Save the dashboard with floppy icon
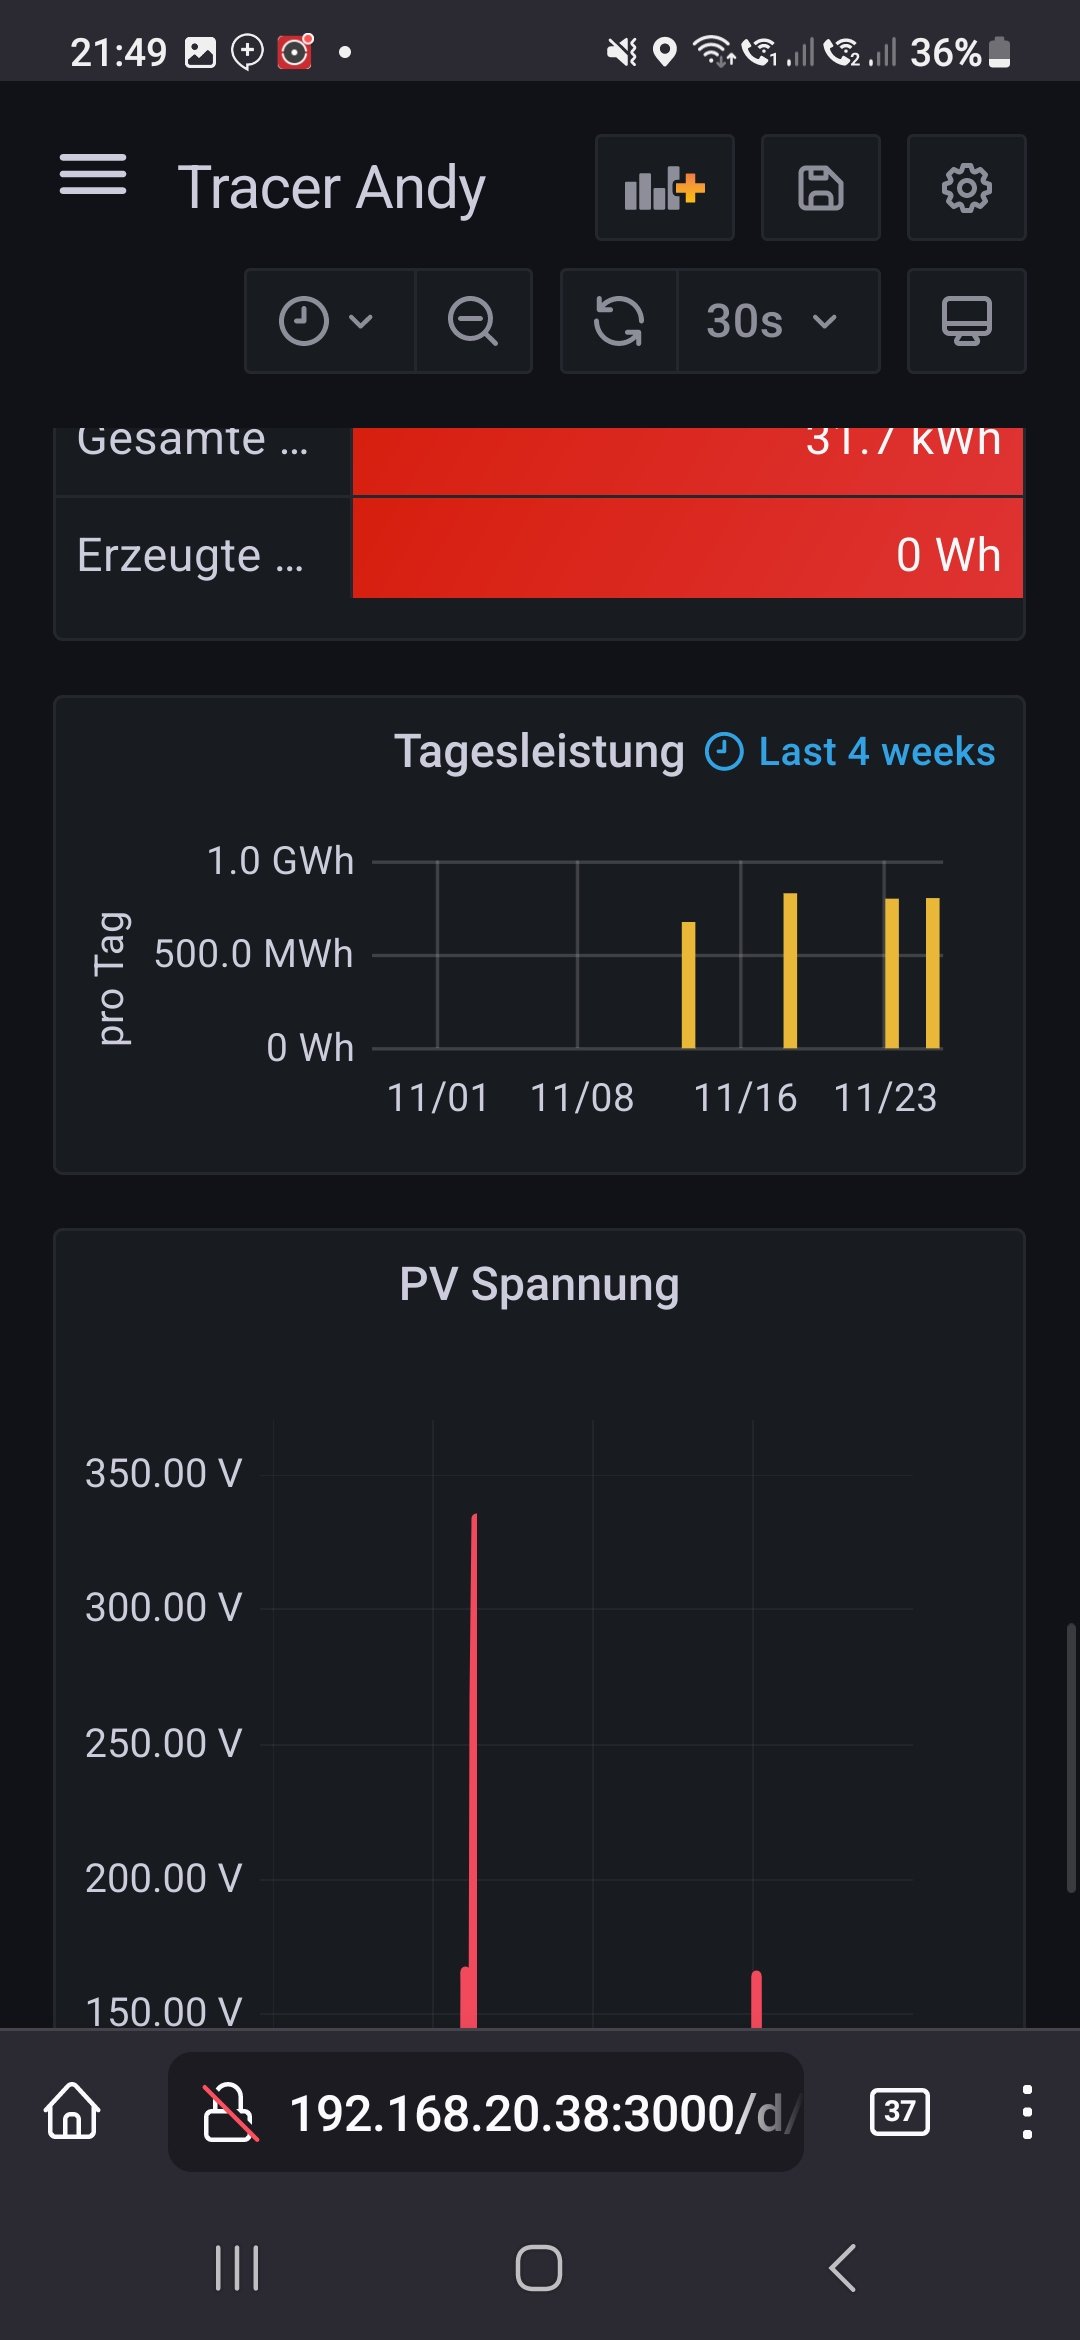The image size is (1080, 2340). 821,188
